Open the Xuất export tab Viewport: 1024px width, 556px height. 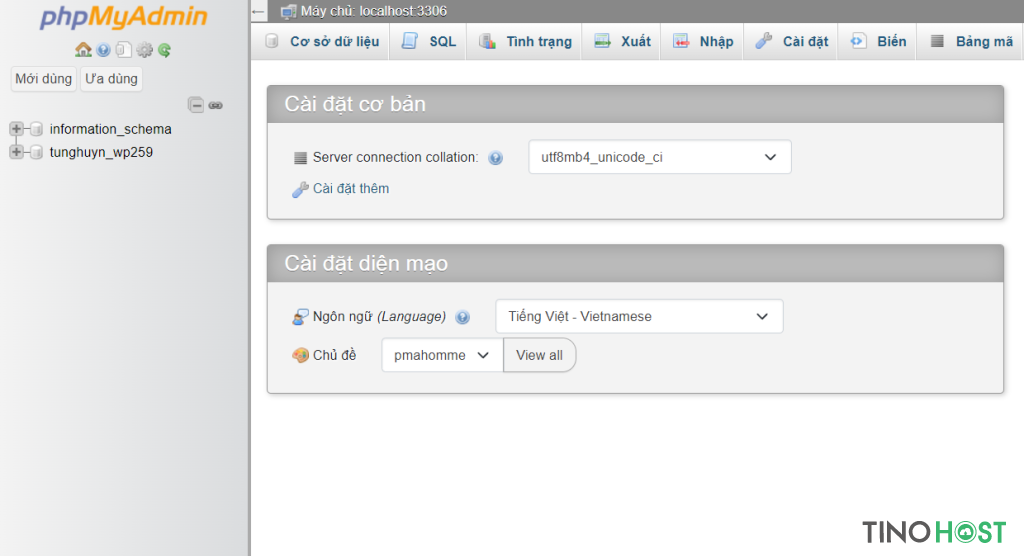[x=622, y=41]
